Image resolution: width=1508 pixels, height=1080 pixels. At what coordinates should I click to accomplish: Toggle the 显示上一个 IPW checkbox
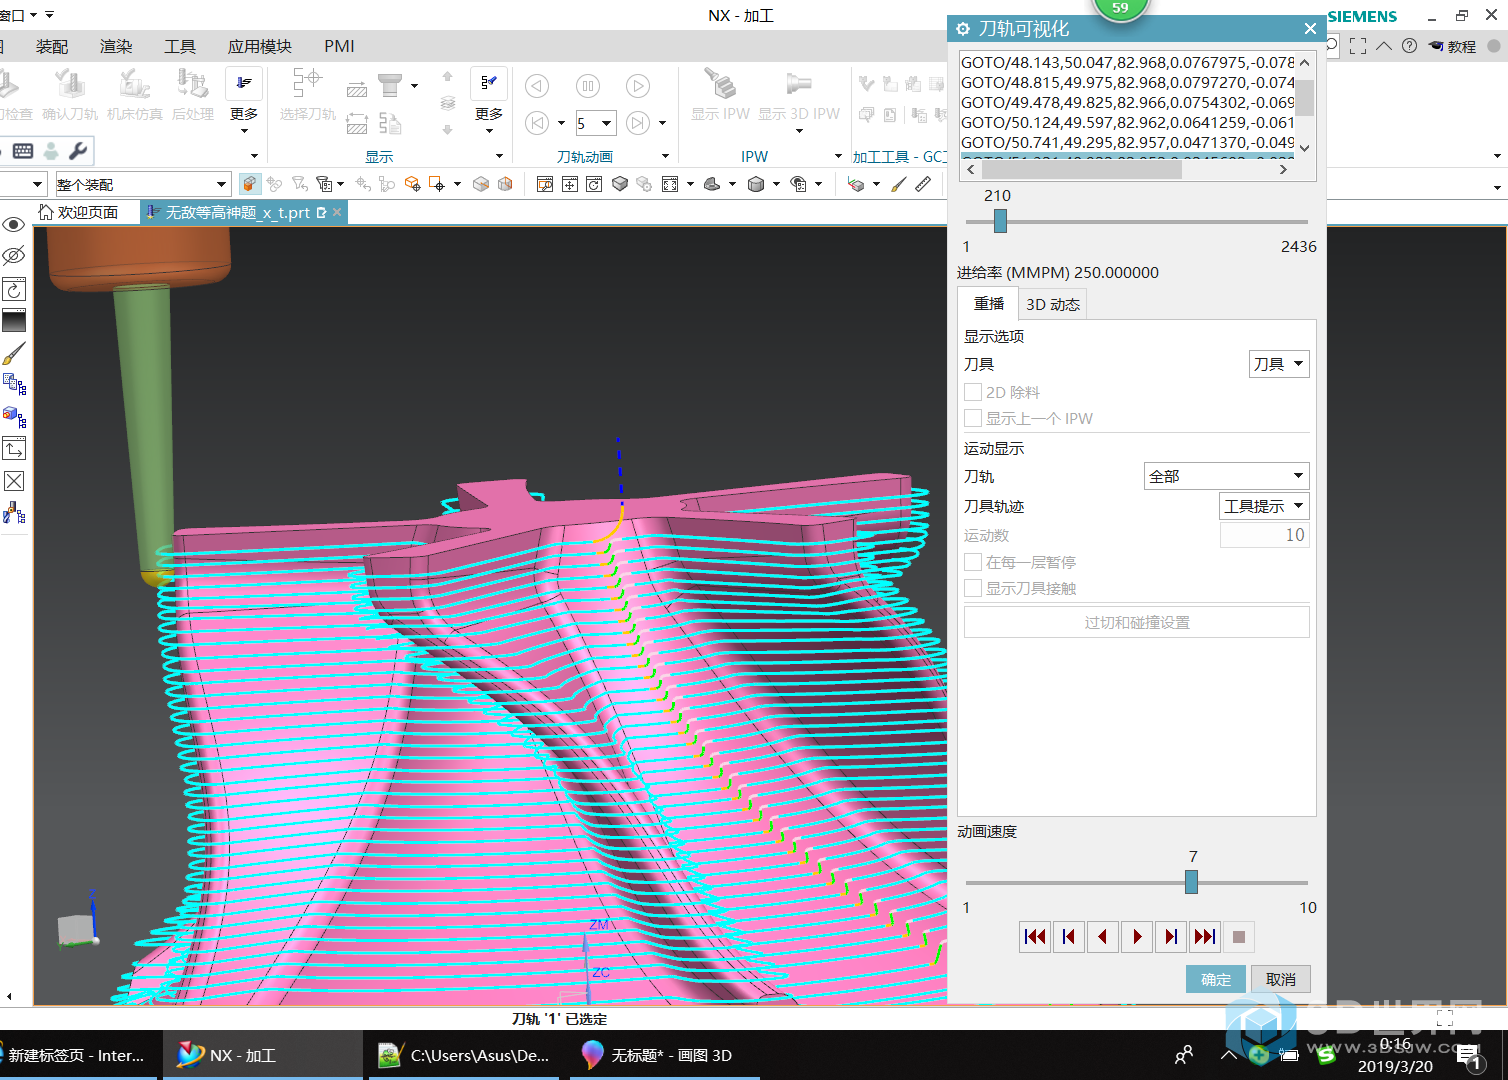973,418
